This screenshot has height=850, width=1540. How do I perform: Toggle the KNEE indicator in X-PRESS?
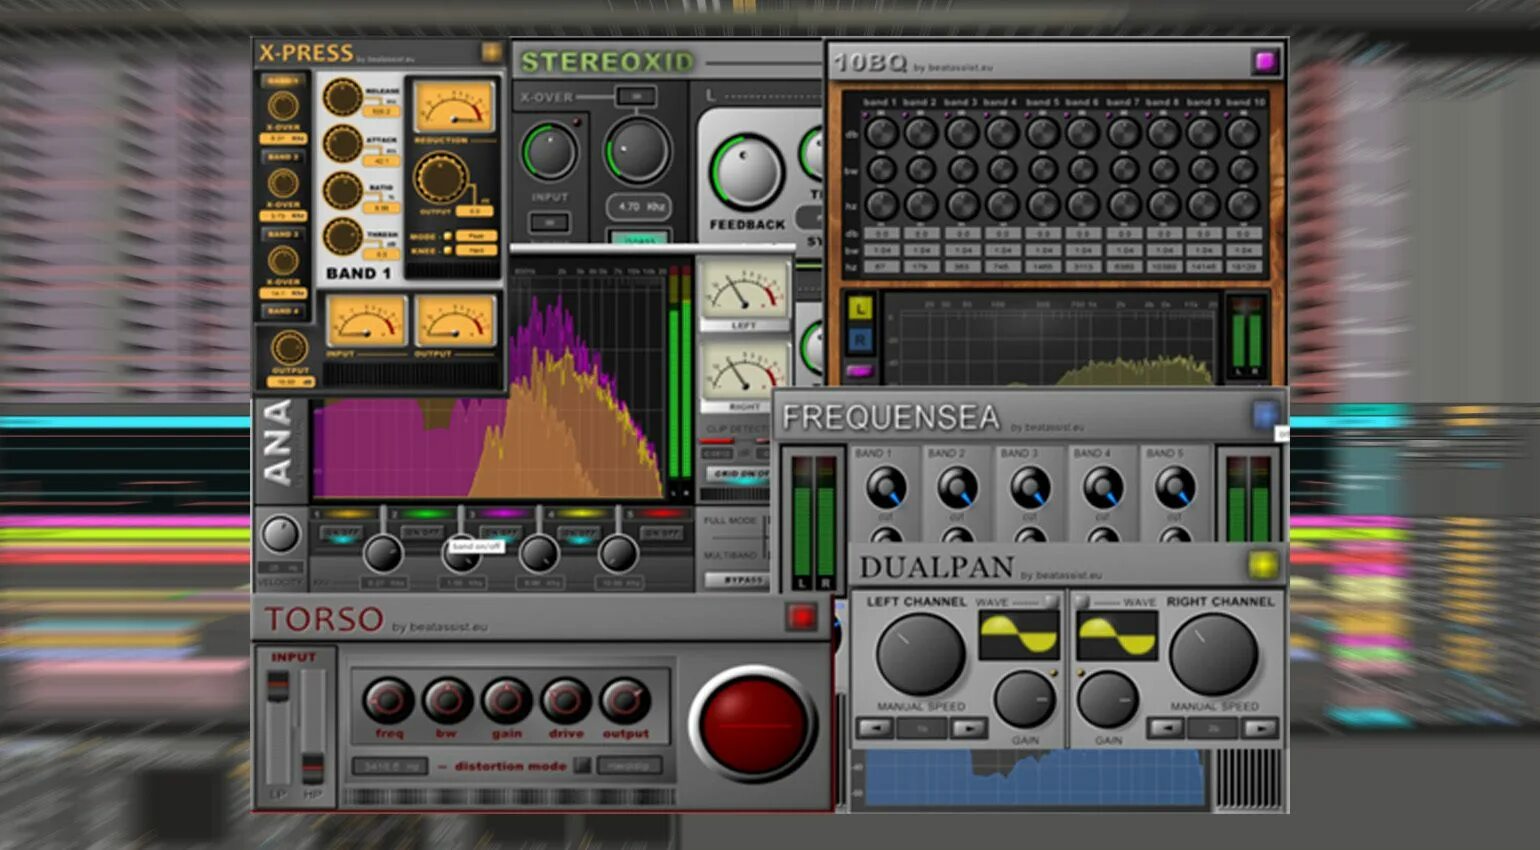(448, 250)
